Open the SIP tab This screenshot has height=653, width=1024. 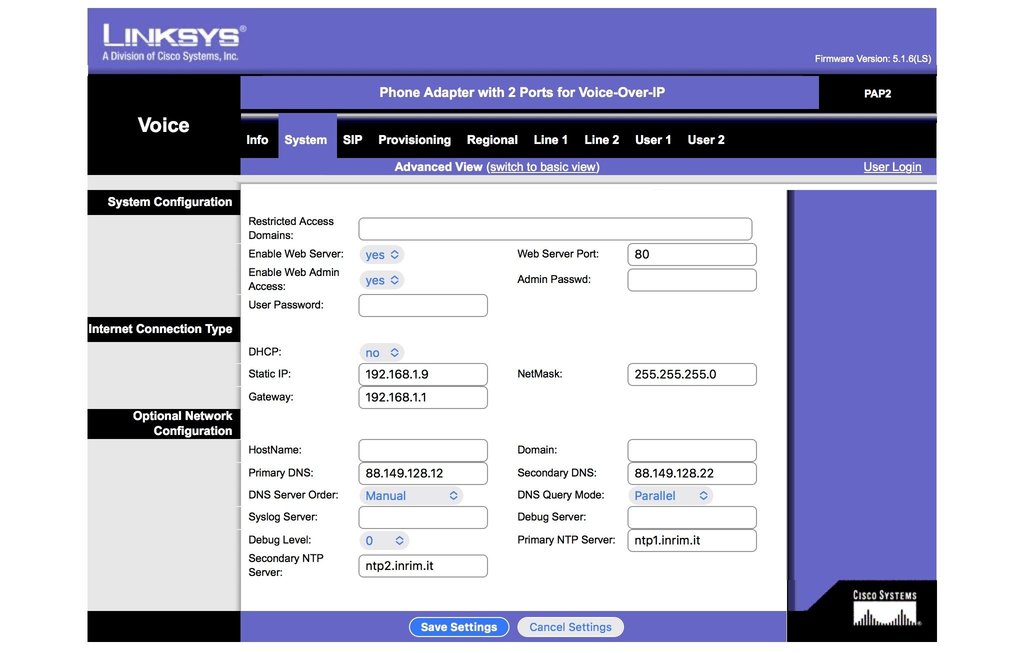[x=352, y=140]
